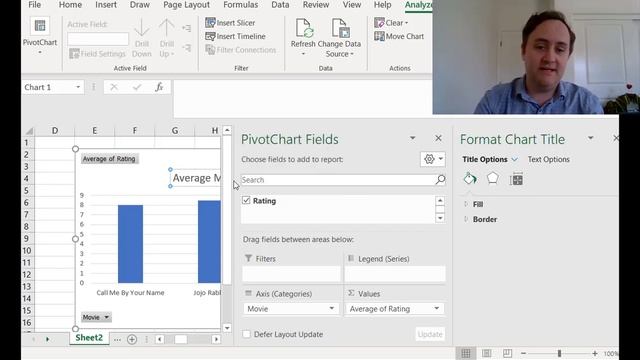The image size is (640, 360).
Task: Open Filter Connections
Action: click(241, 50)
